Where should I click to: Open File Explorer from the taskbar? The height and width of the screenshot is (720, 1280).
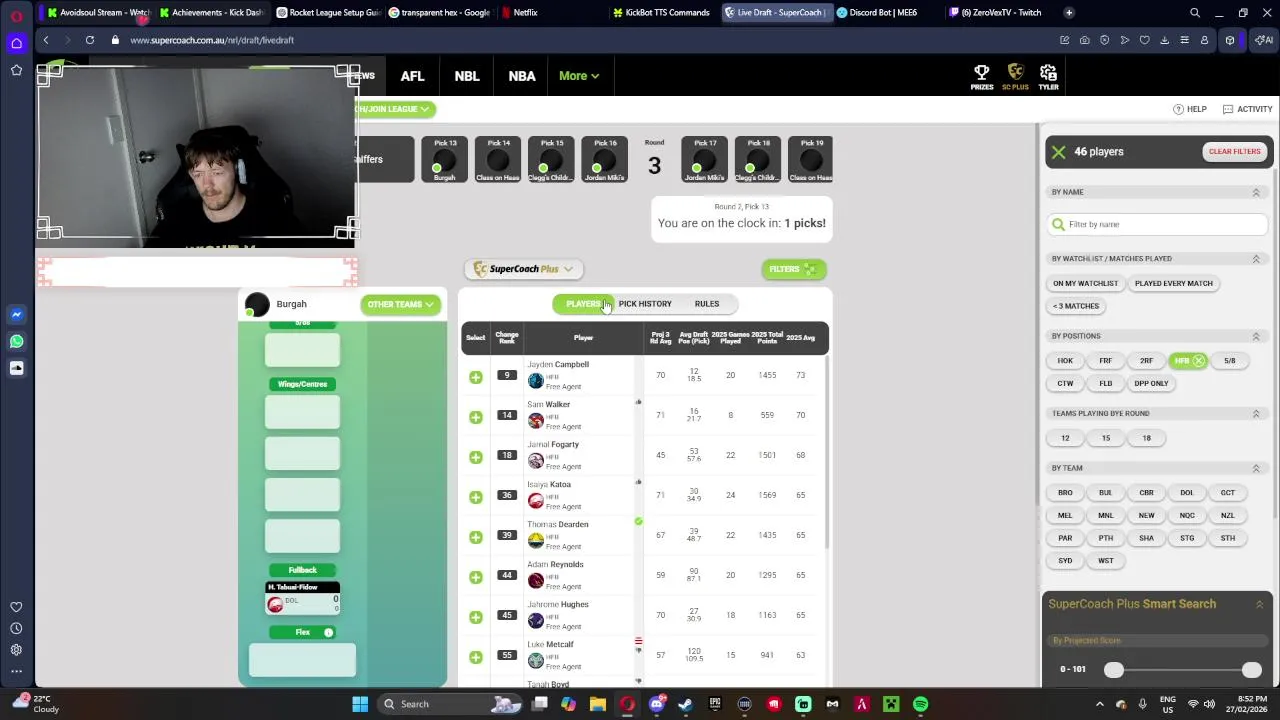tap(597, 704)
